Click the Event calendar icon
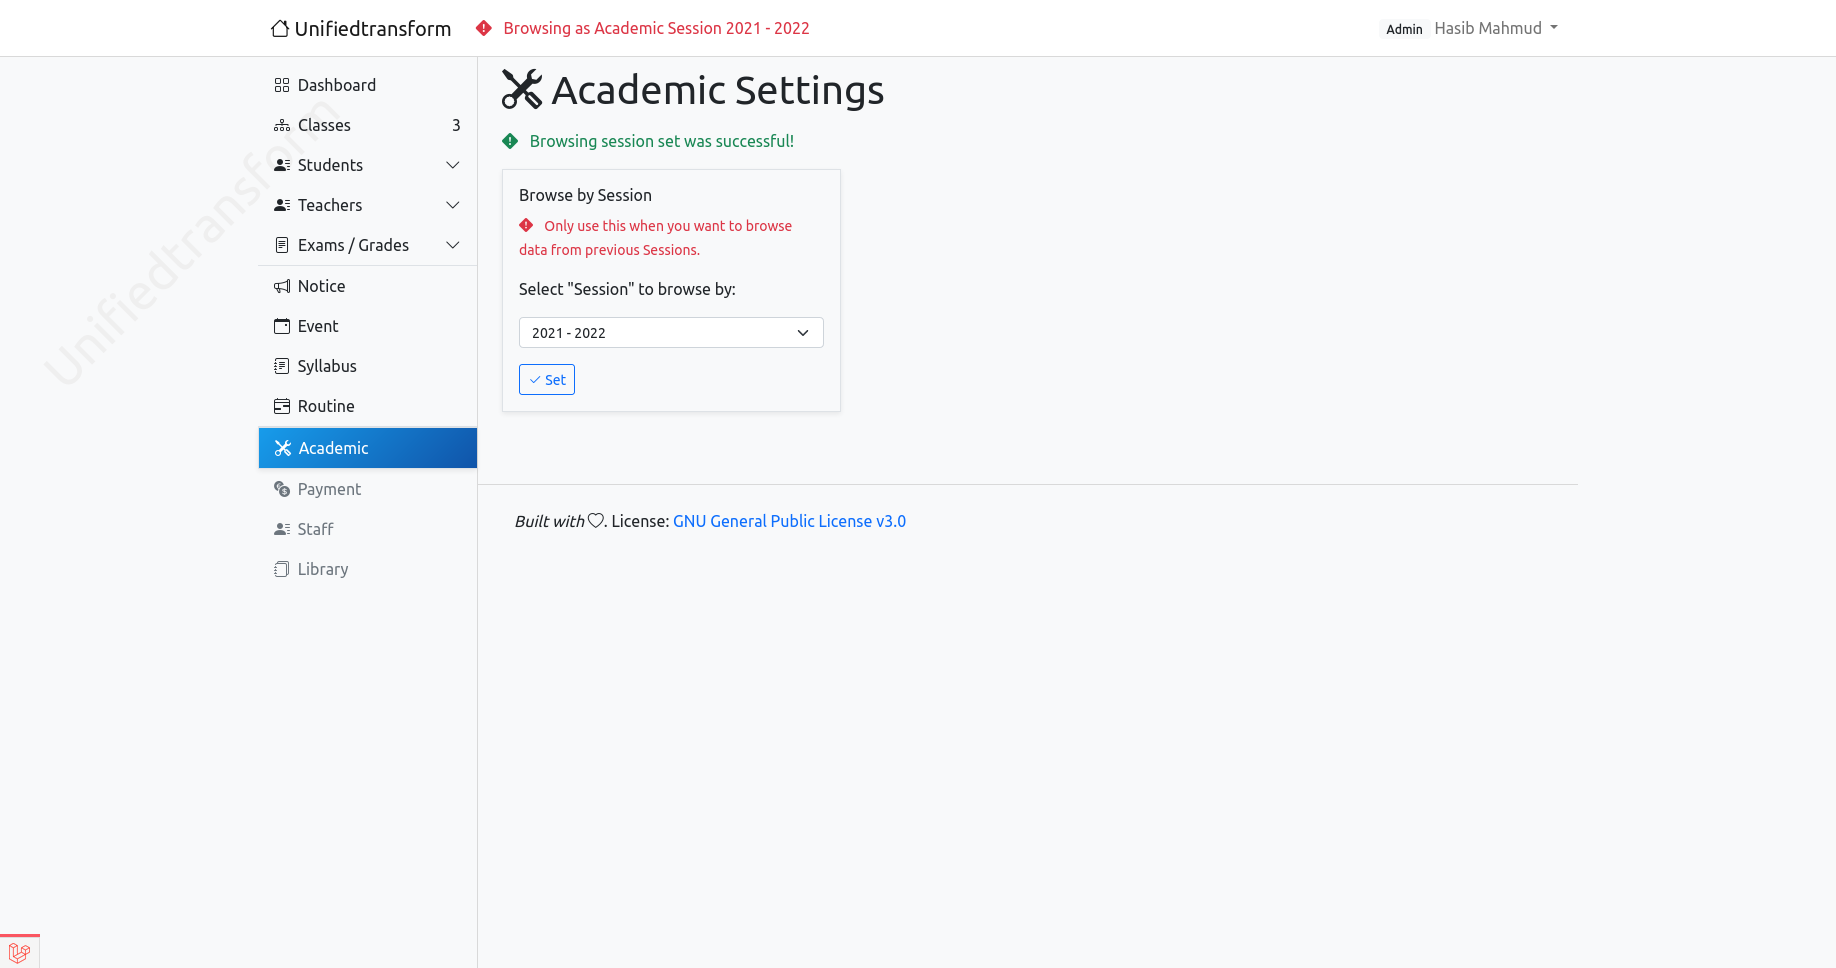 click(282, 326)
